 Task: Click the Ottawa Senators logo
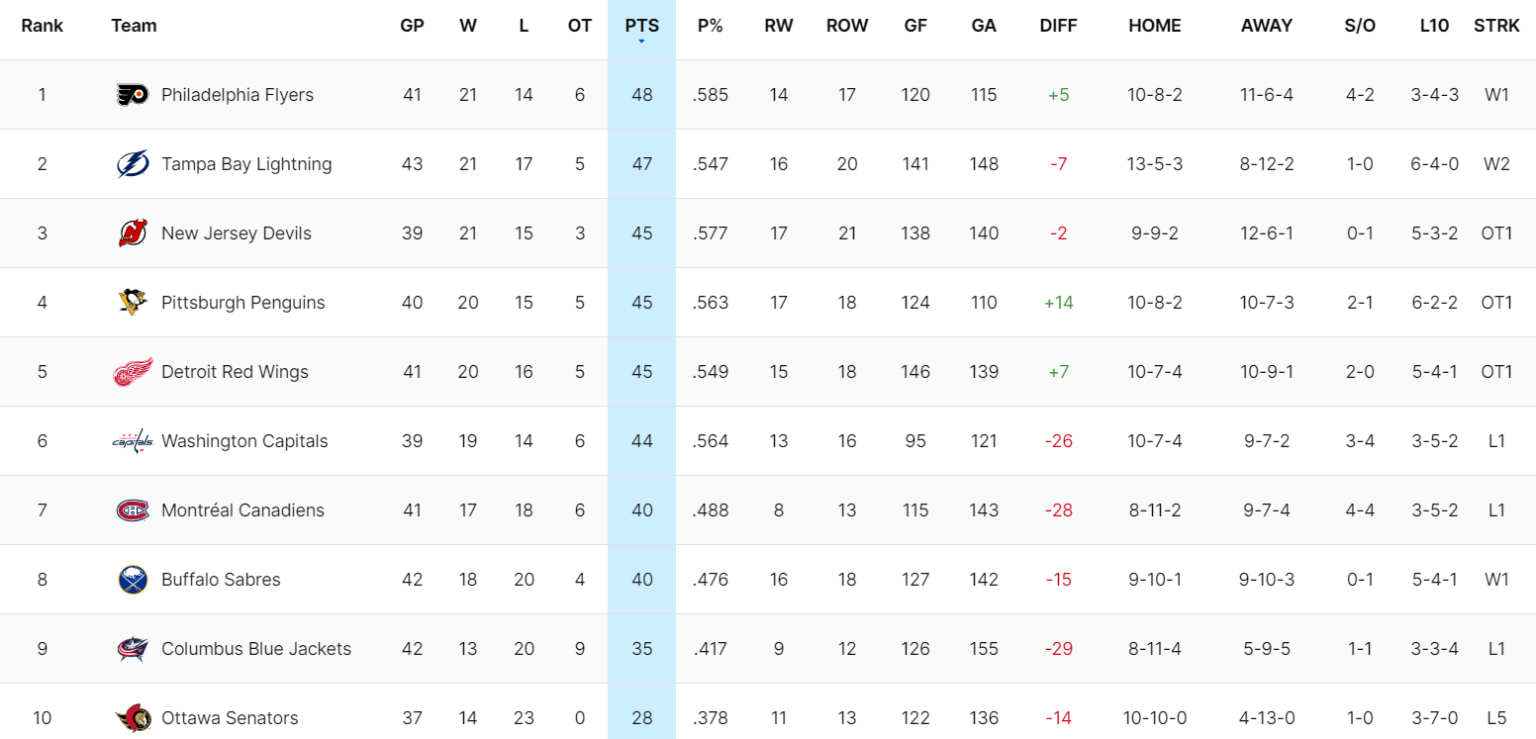pyautogui.click(x=132, y=718)
